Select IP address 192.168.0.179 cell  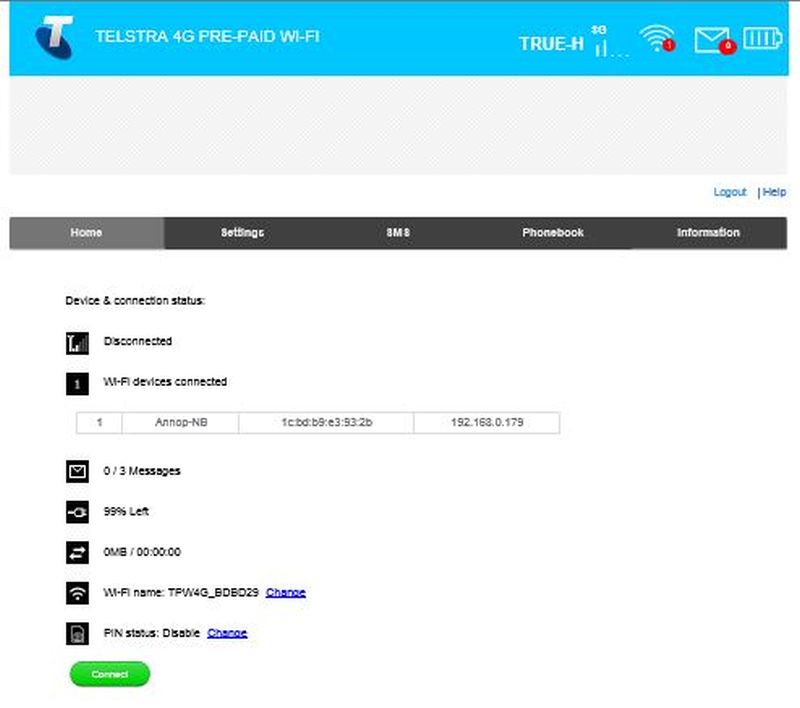[x=487, y=423]
